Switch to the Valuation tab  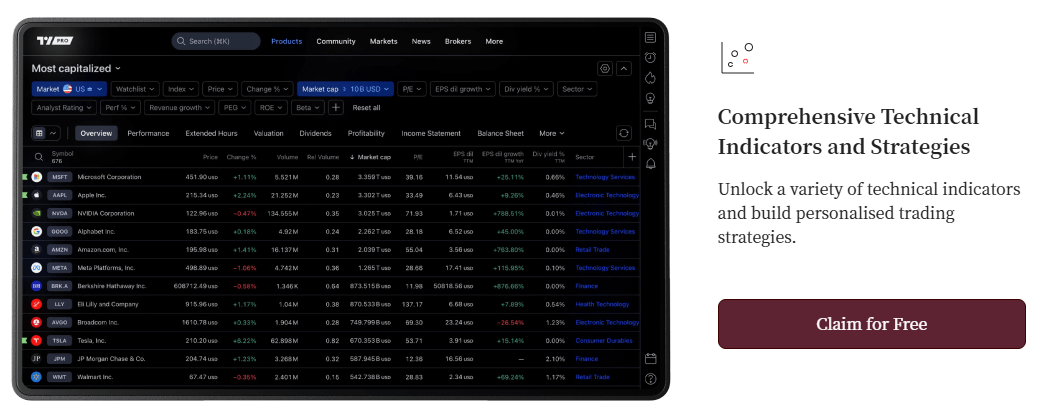coord(268,133)
